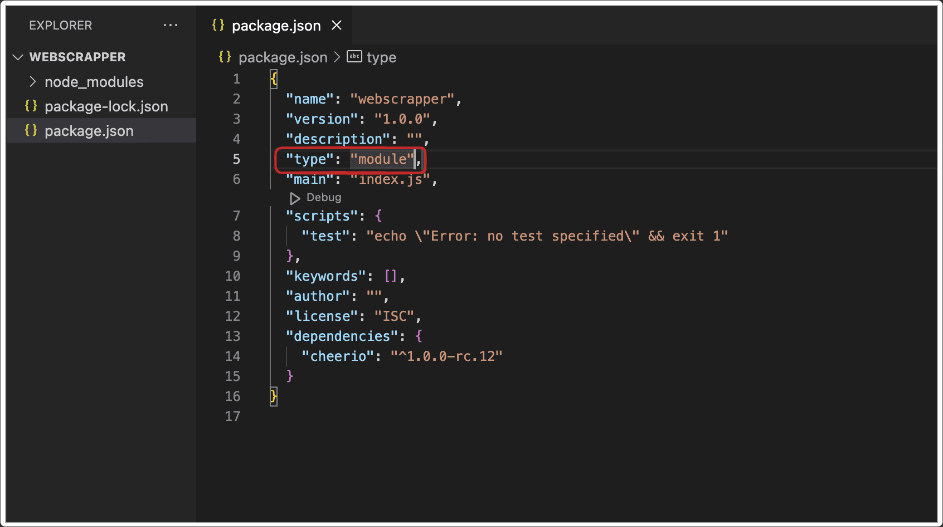The image size is (943, 527).
Task: Click the "scripts" key on line 7
Action: [x=322, y=216]
